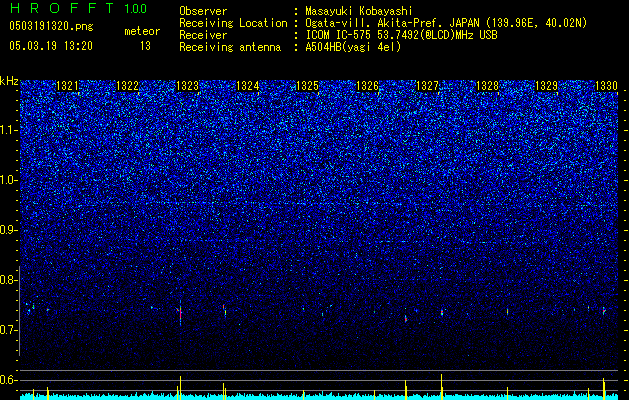Click the 1330 time marker

click(607, 86)
